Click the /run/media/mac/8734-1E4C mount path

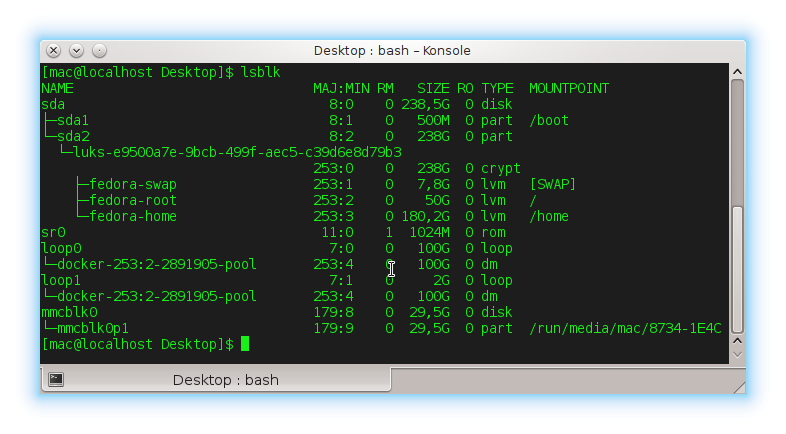coord(624,328)
